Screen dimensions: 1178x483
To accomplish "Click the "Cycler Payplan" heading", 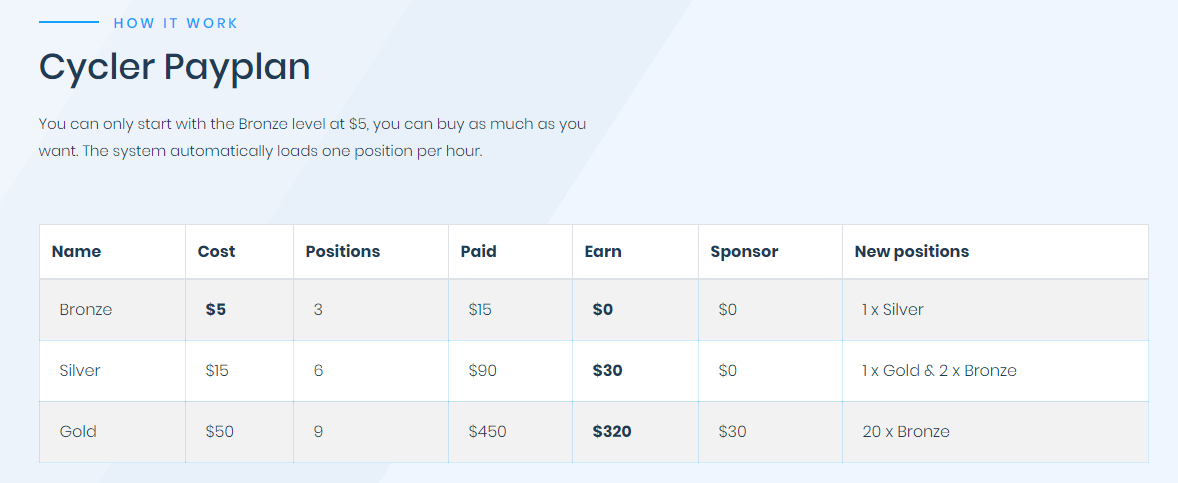I will (x=174, y=67).
